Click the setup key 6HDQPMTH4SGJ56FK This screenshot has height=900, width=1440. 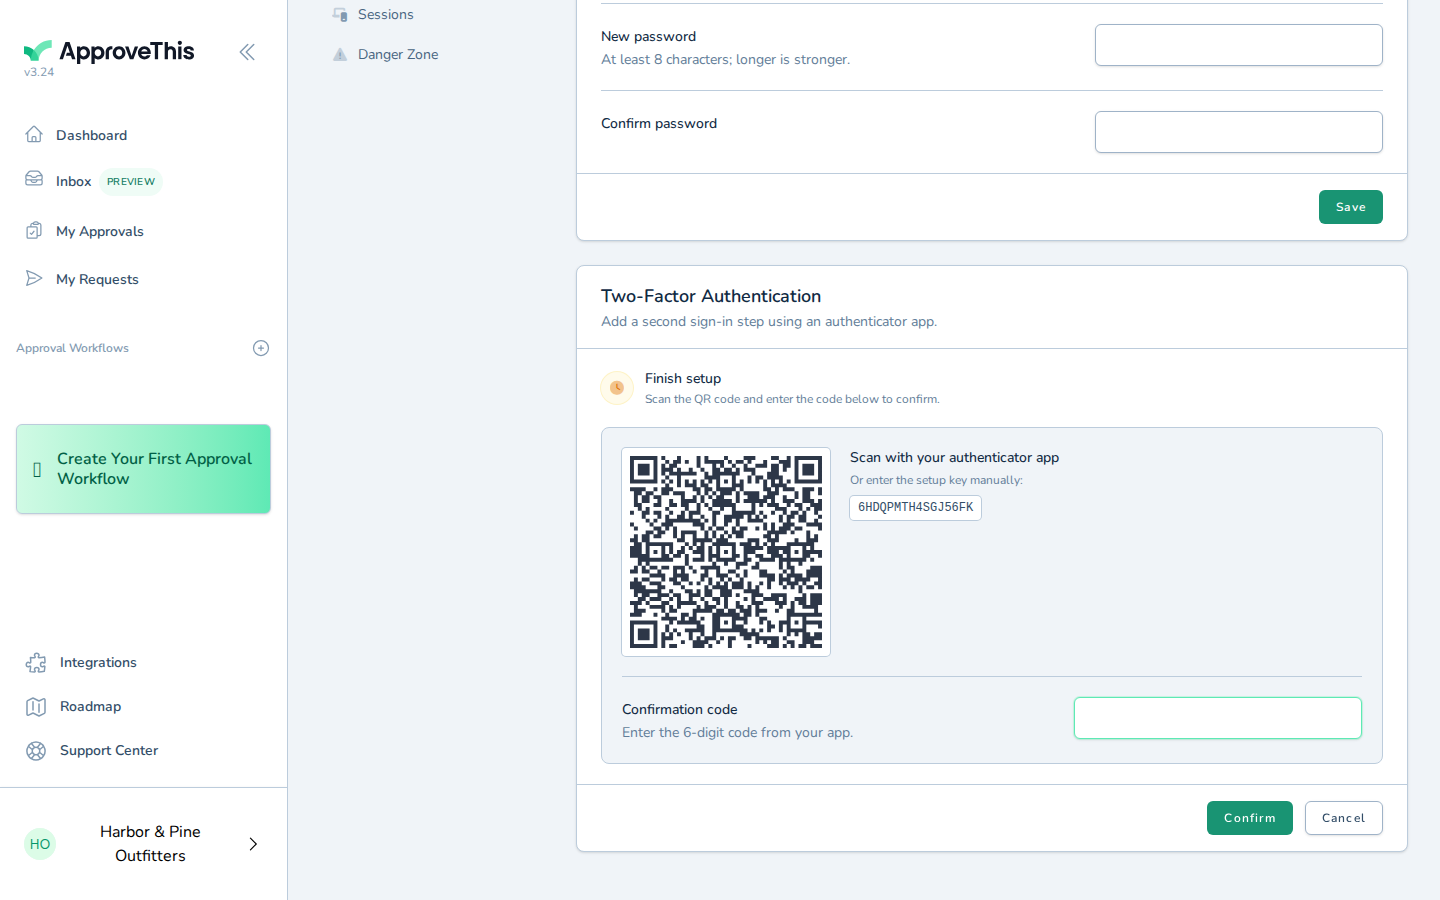pos(915,508)
